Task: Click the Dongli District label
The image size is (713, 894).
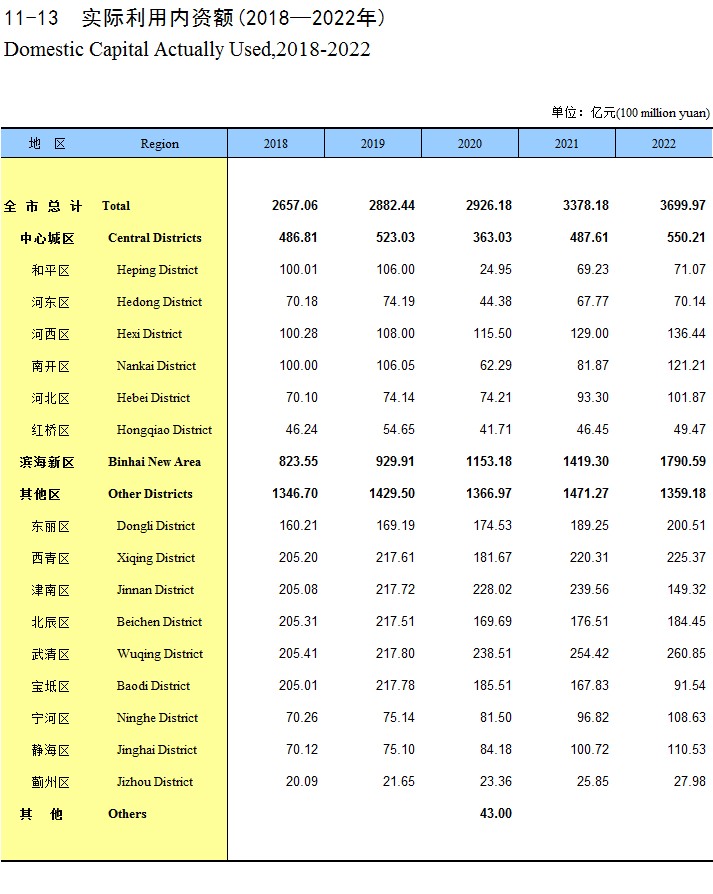Action: click(x=156, y=526)
